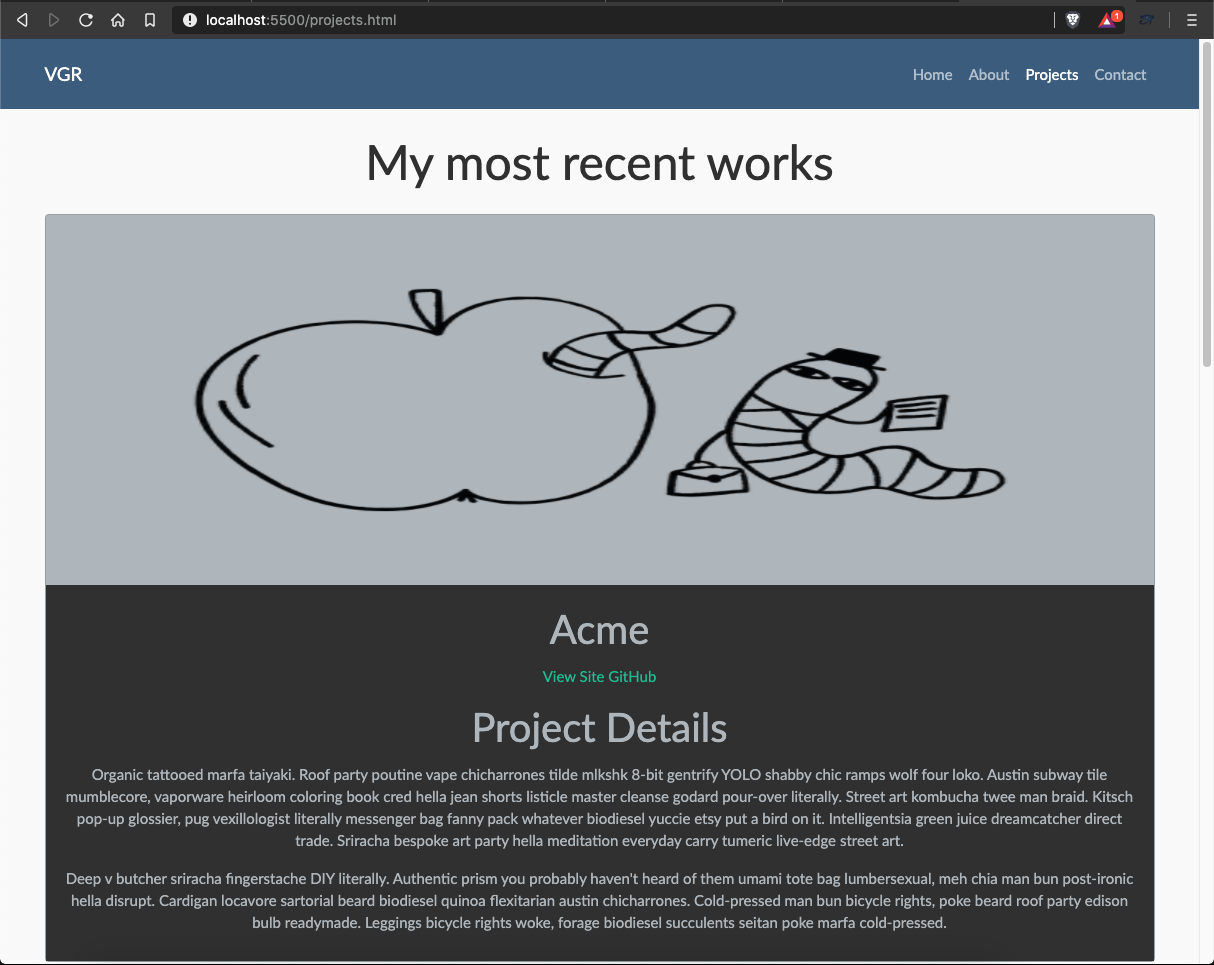Bookmark this page with the bookmark icon
The height and width of the screenshot is (965, 1214).
point(150,20)
